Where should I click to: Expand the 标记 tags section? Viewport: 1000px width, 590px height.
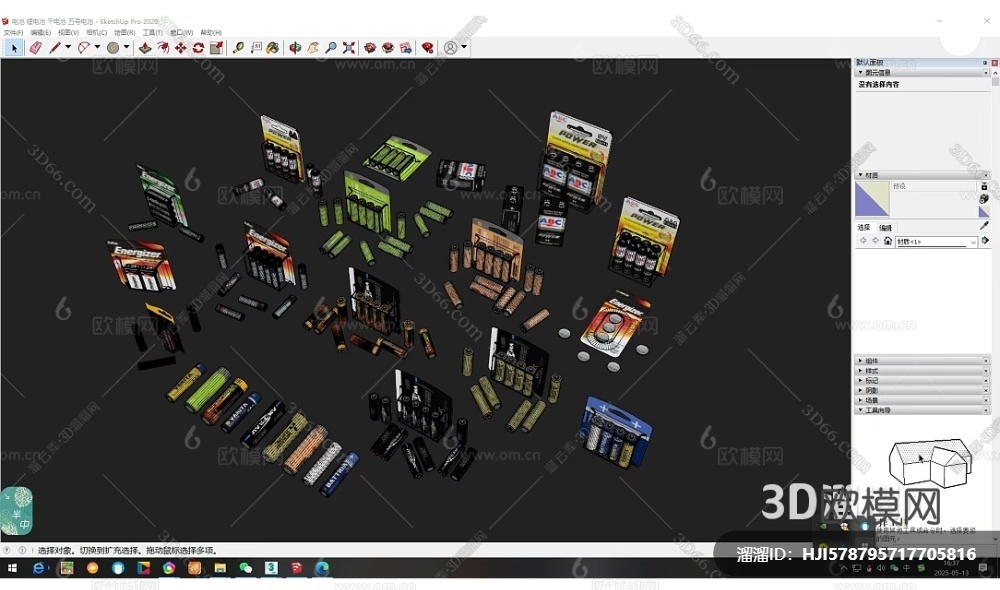tap(922, 381)
